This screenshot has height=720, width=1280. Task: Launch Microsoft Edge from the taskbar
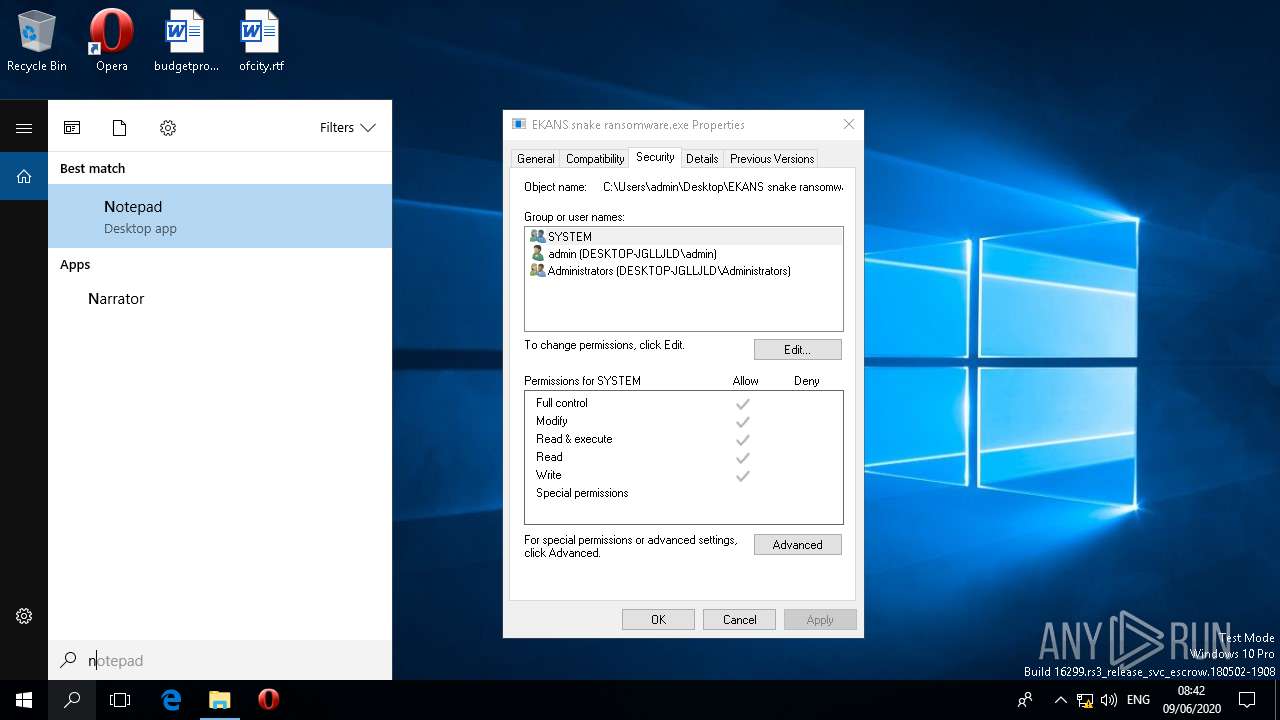171,700
